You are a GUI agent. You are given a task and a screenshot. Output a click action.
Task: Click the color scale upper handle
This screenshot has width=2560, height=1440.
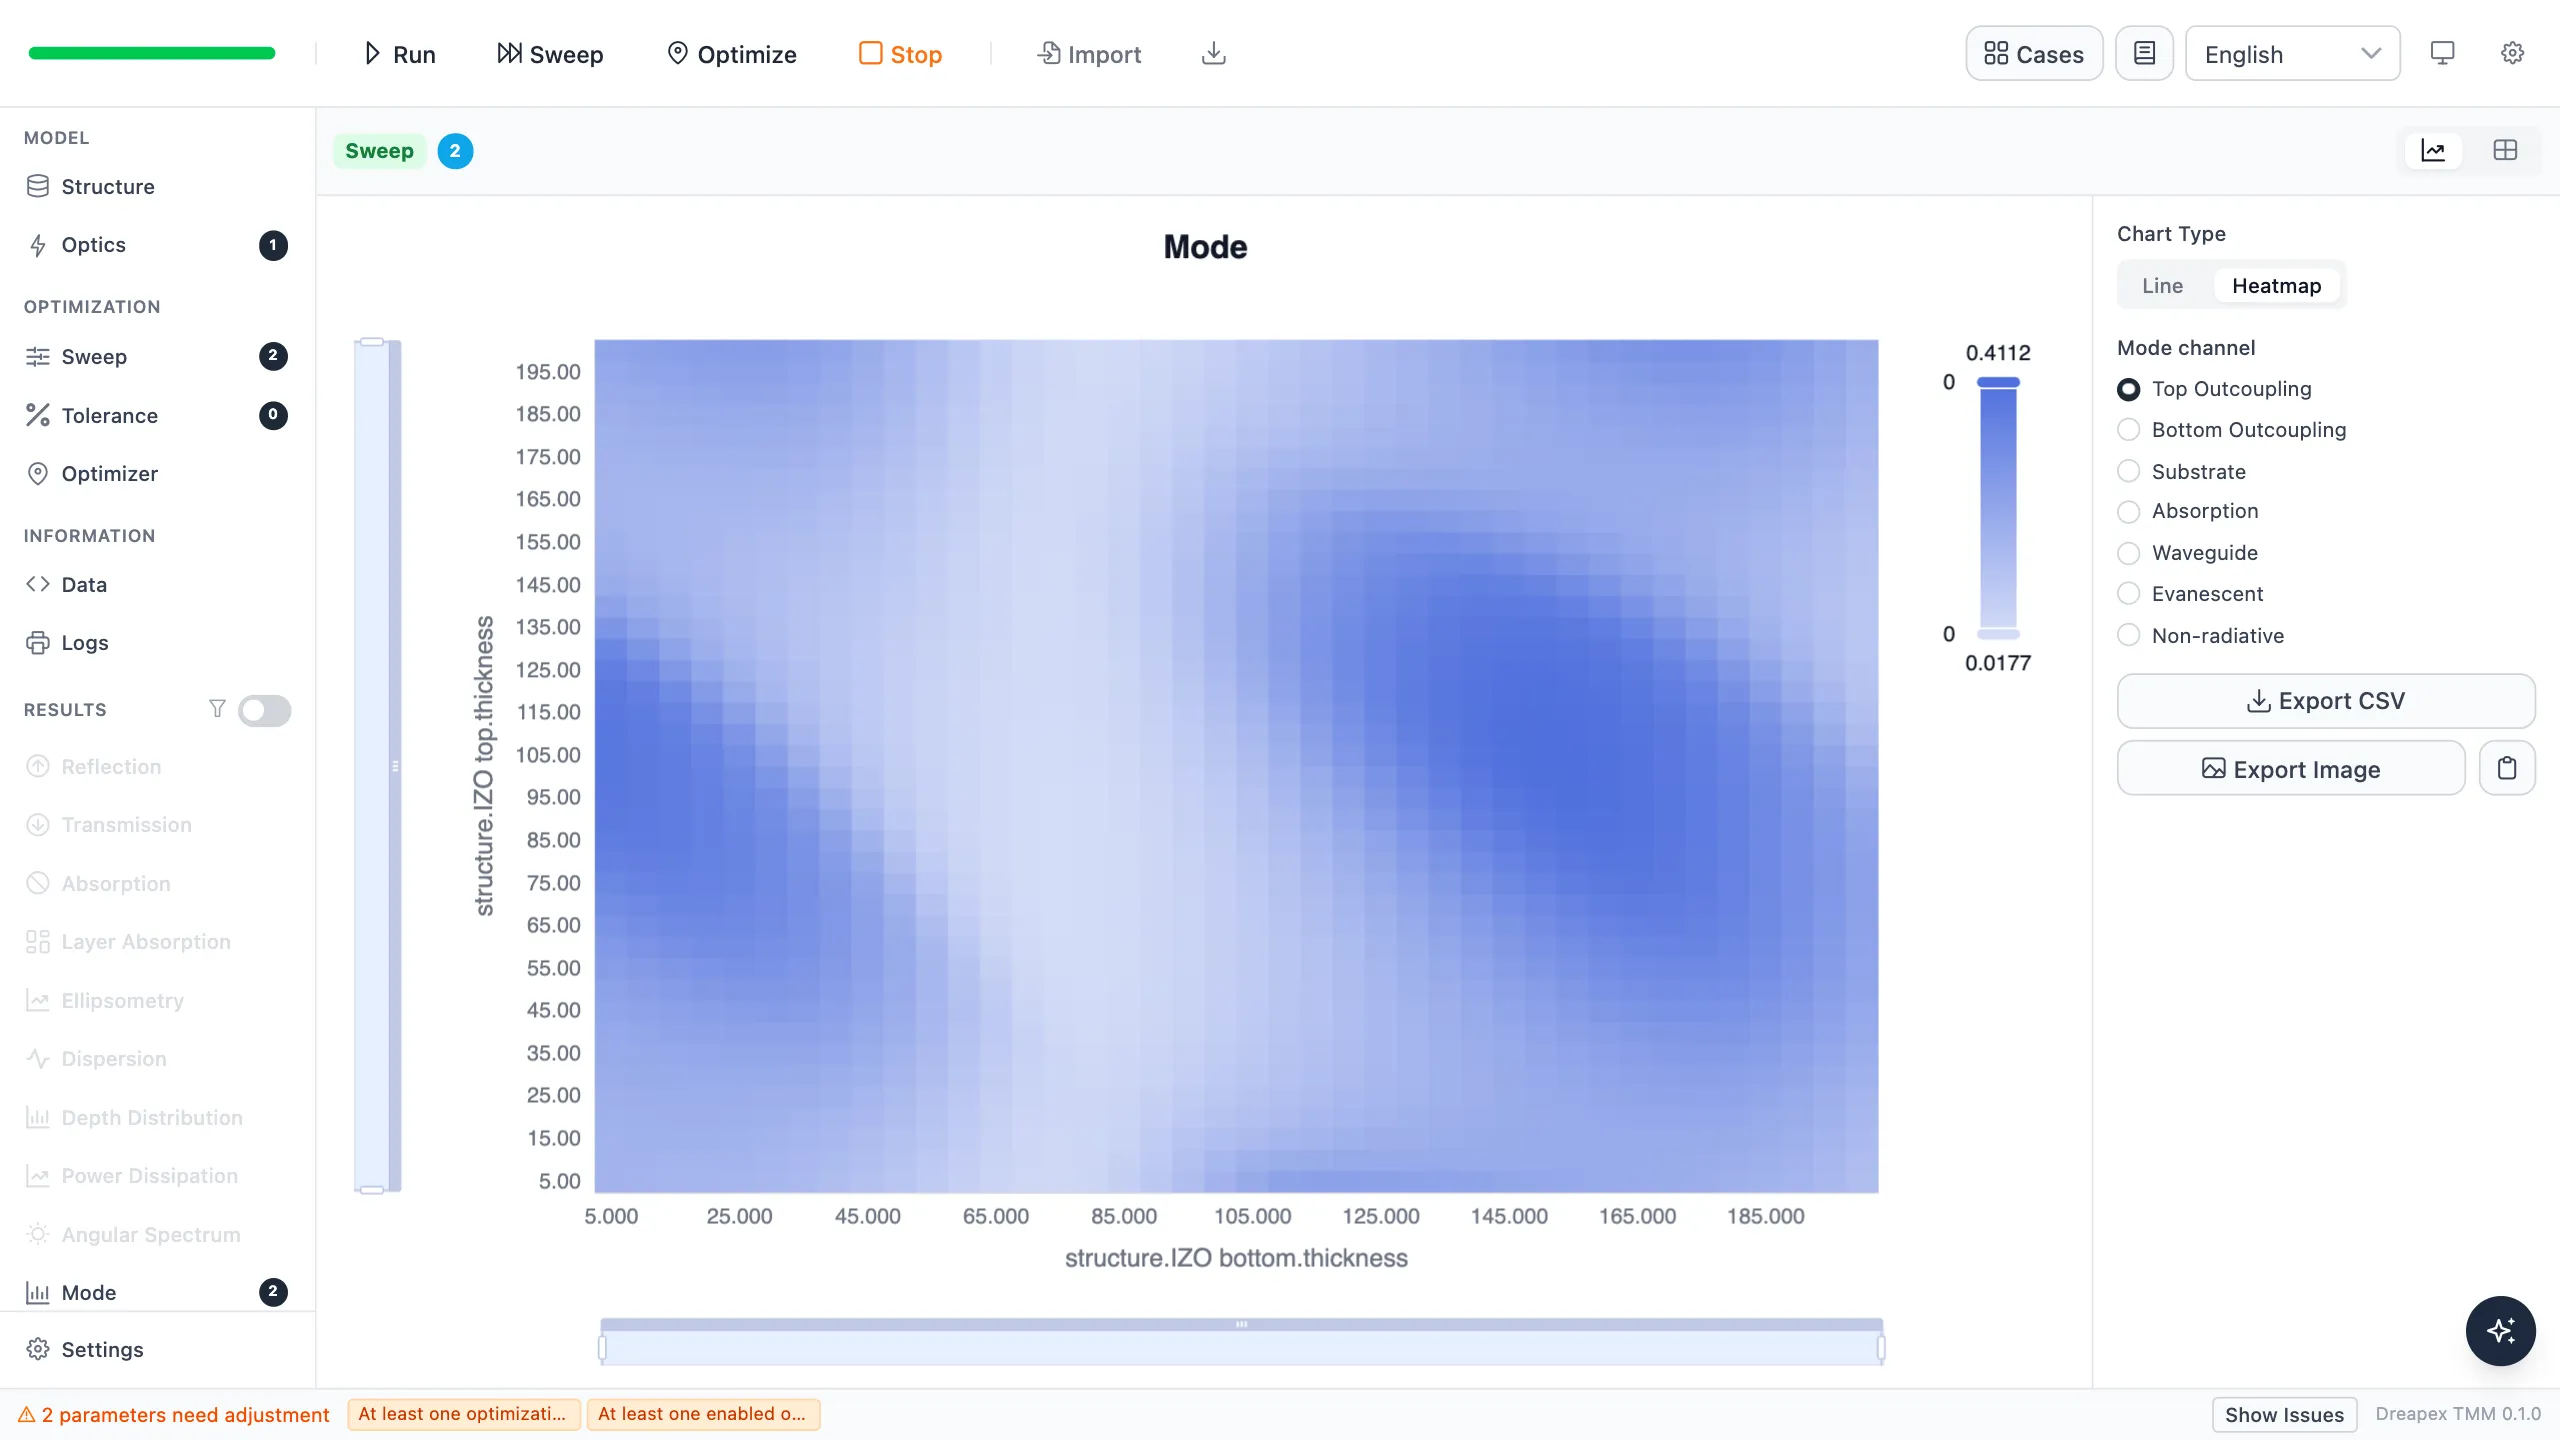1998,382
